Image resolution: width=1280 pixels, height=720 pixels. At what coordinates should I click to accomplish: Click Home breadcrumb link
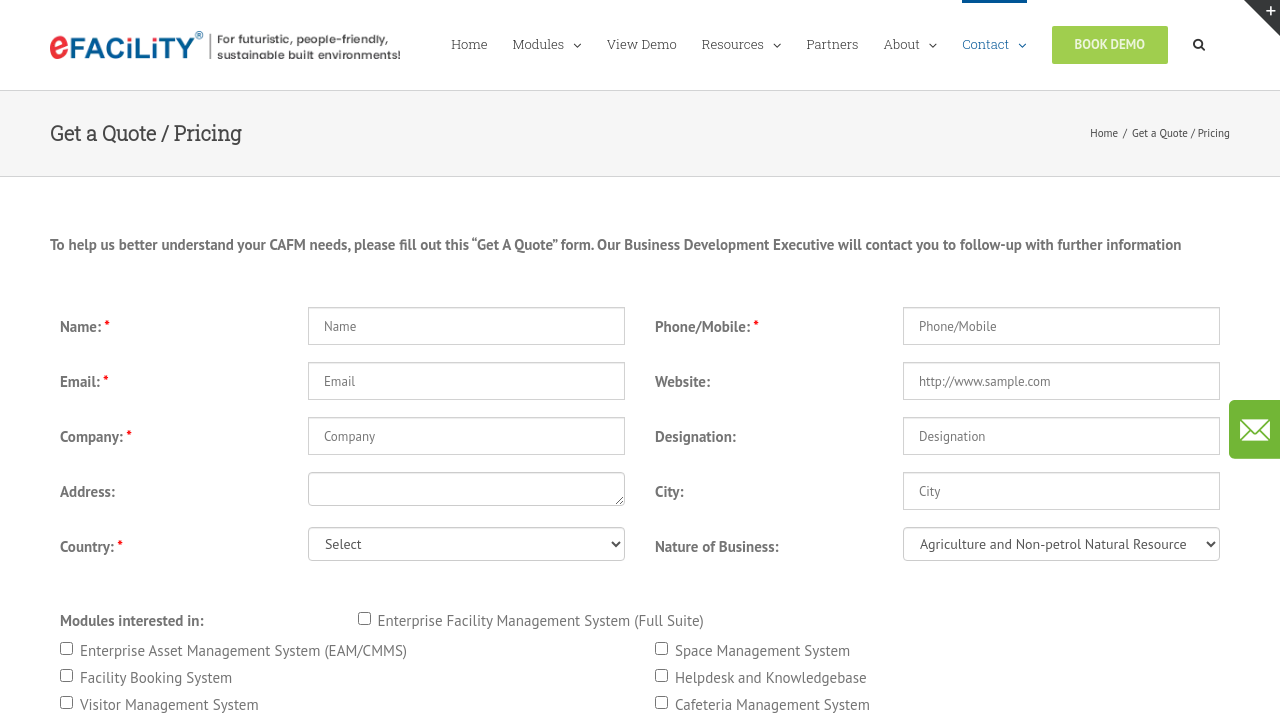click(1104, 133)
